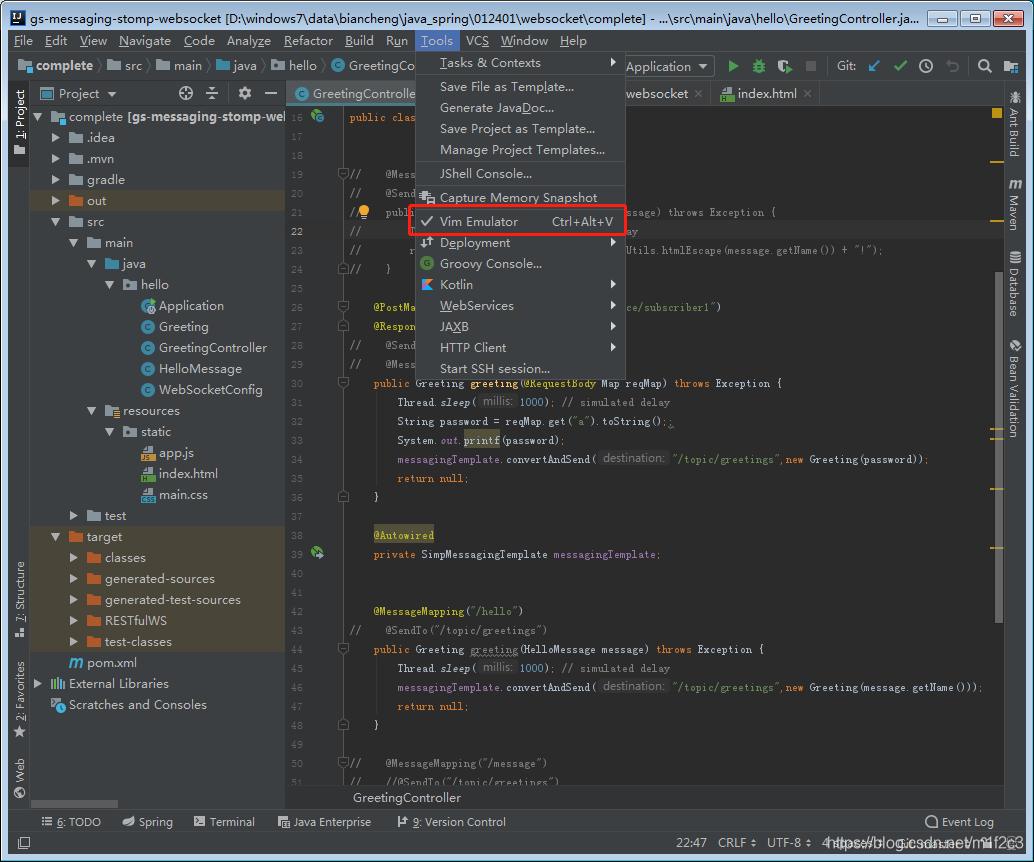Open the VCS menu
The height and width of the screenshot is (862, 1034).
point(477,41)
